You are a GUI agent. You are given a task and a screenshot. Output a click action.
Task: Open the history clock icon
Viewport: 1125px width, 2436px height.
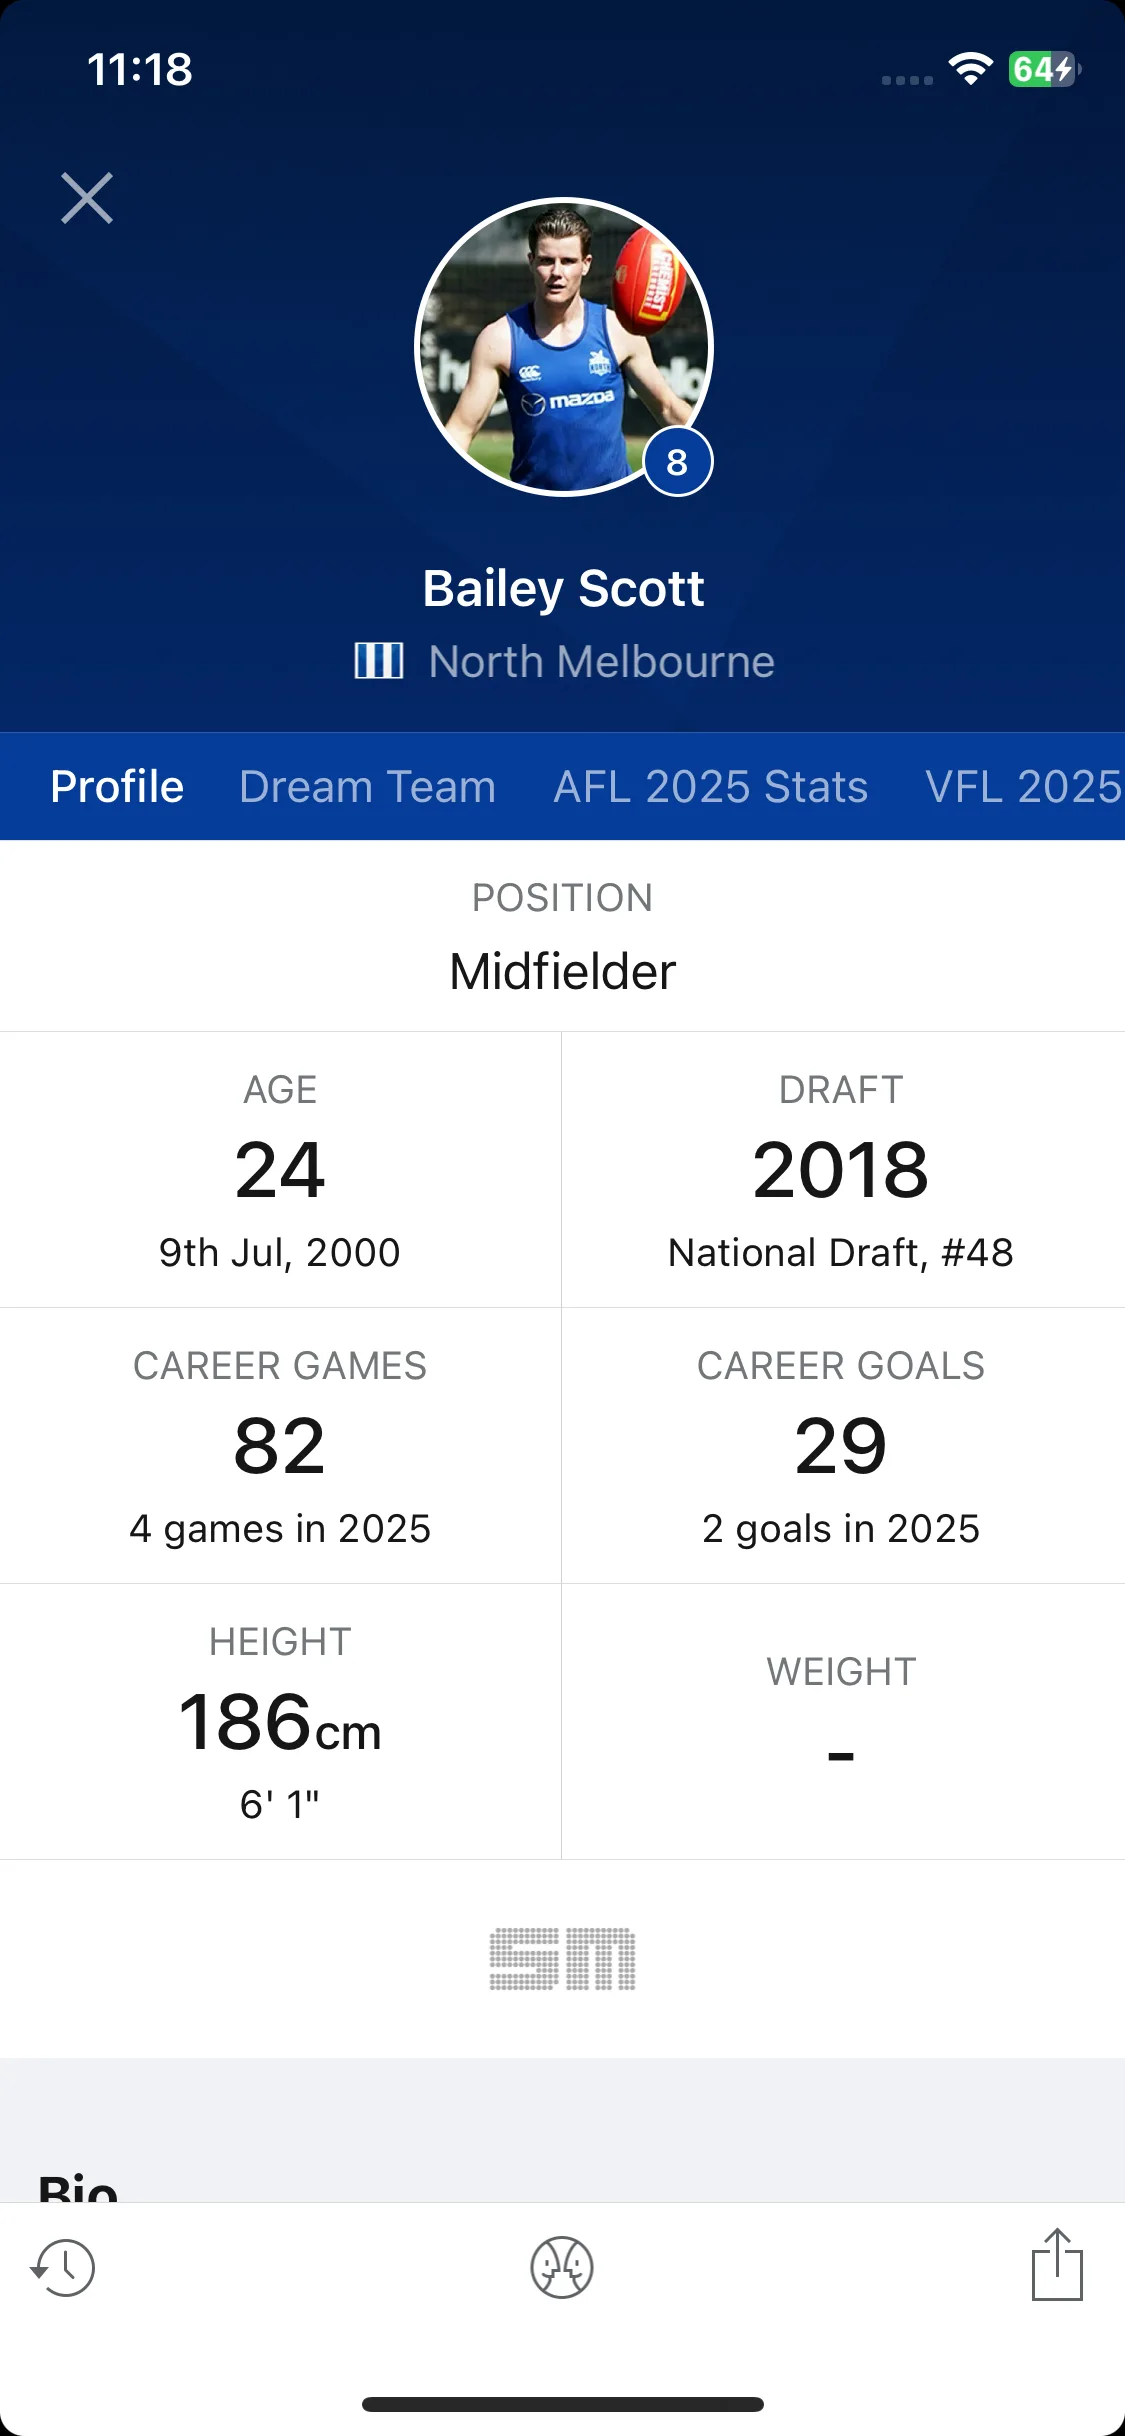63,2267
